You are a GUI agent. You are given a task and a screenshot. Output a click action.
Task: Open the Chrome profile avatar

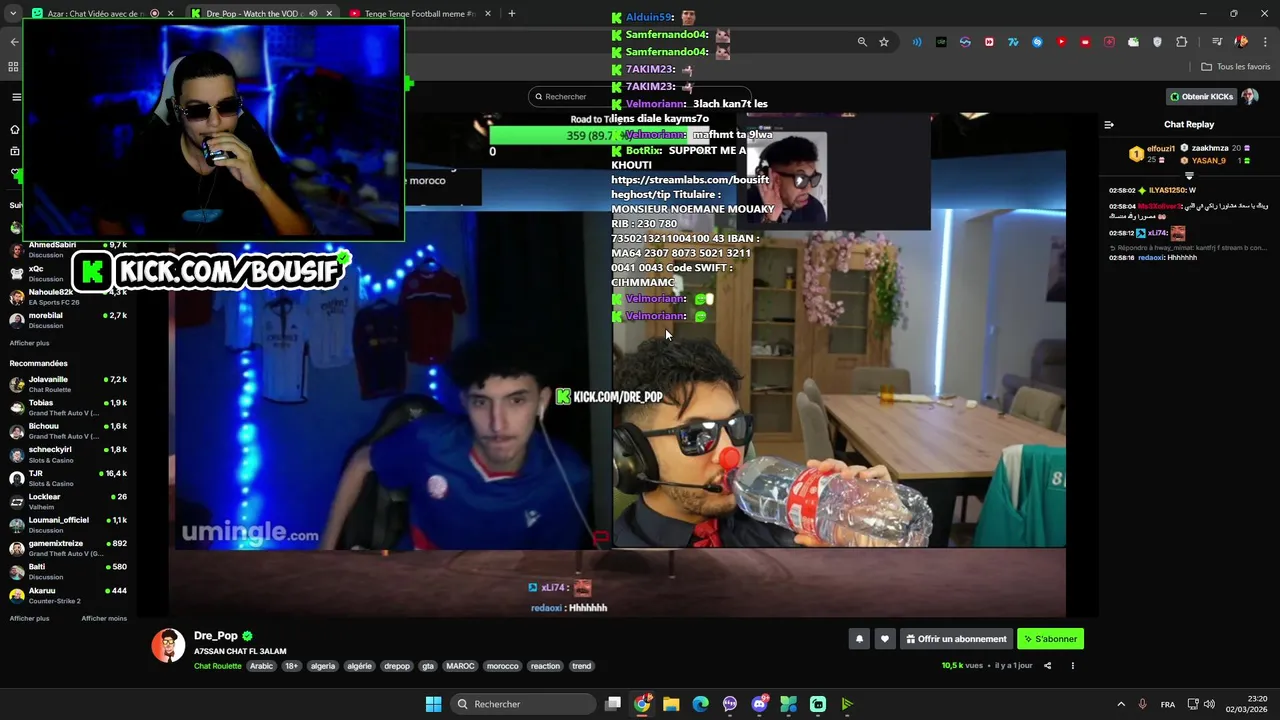coord(1241,42)
